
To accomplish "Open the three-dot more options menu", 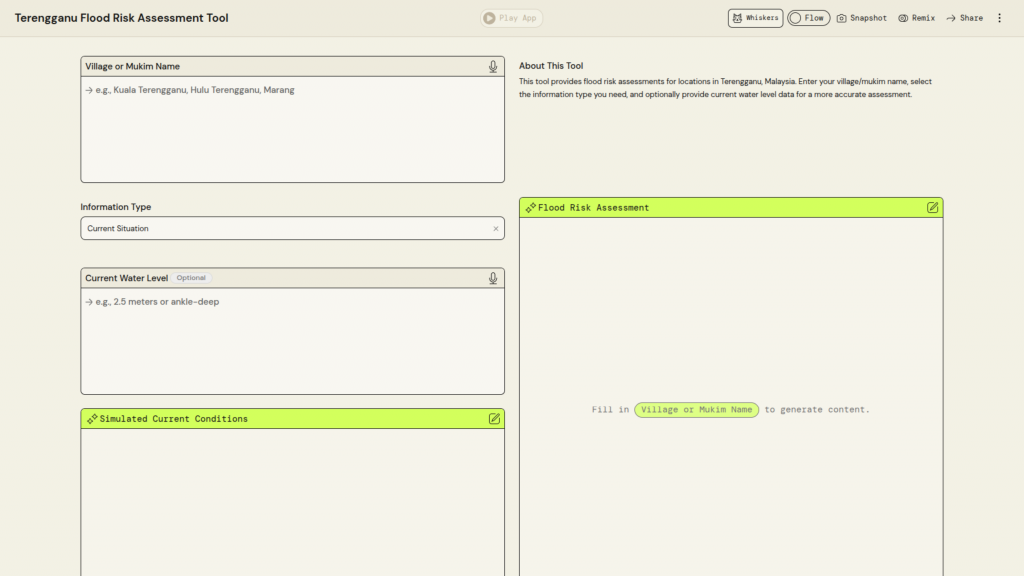I will tap(999, 18).
